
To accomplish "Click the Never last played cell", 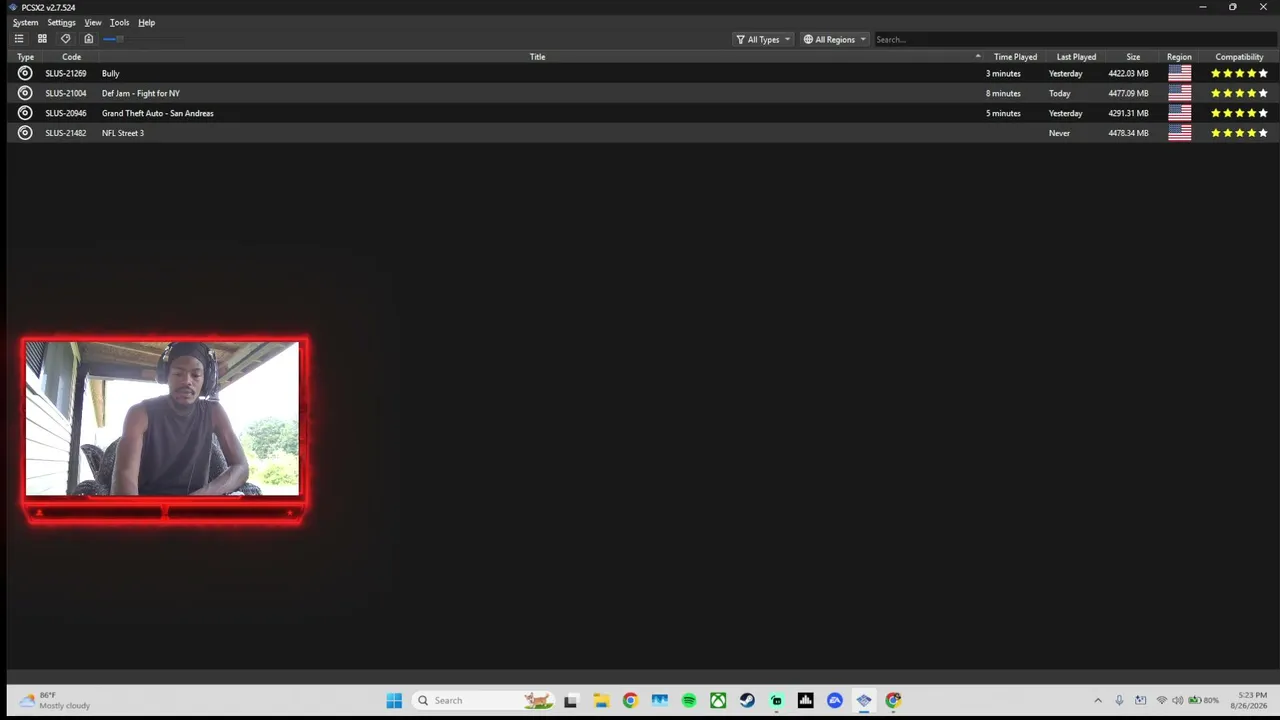I will pyautogui.click(x=1059, y=133).
